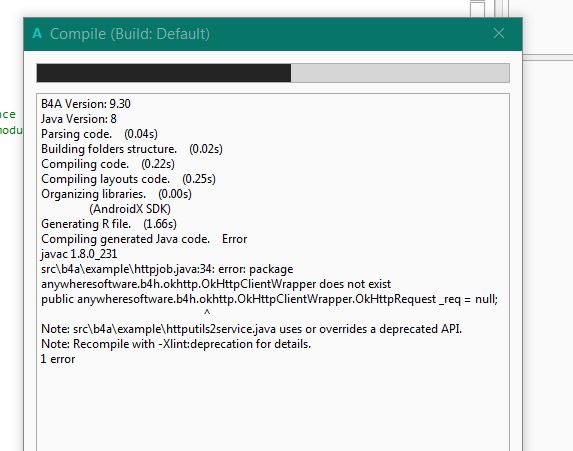Viewport: 573px width, 451px height.
Task: Click the Xlint:deprecation note line
Action: [x=176, y=344]
